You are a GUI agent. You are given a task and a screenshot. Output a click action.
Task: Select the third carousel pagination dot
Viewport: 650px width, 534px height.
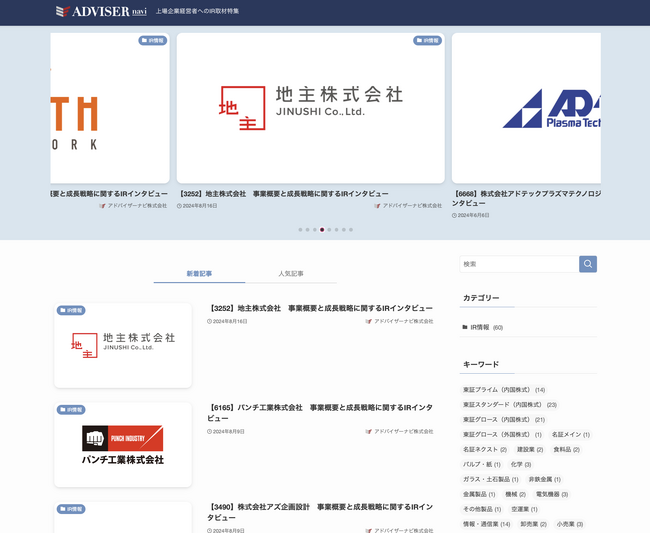click(x=315, y=230)
